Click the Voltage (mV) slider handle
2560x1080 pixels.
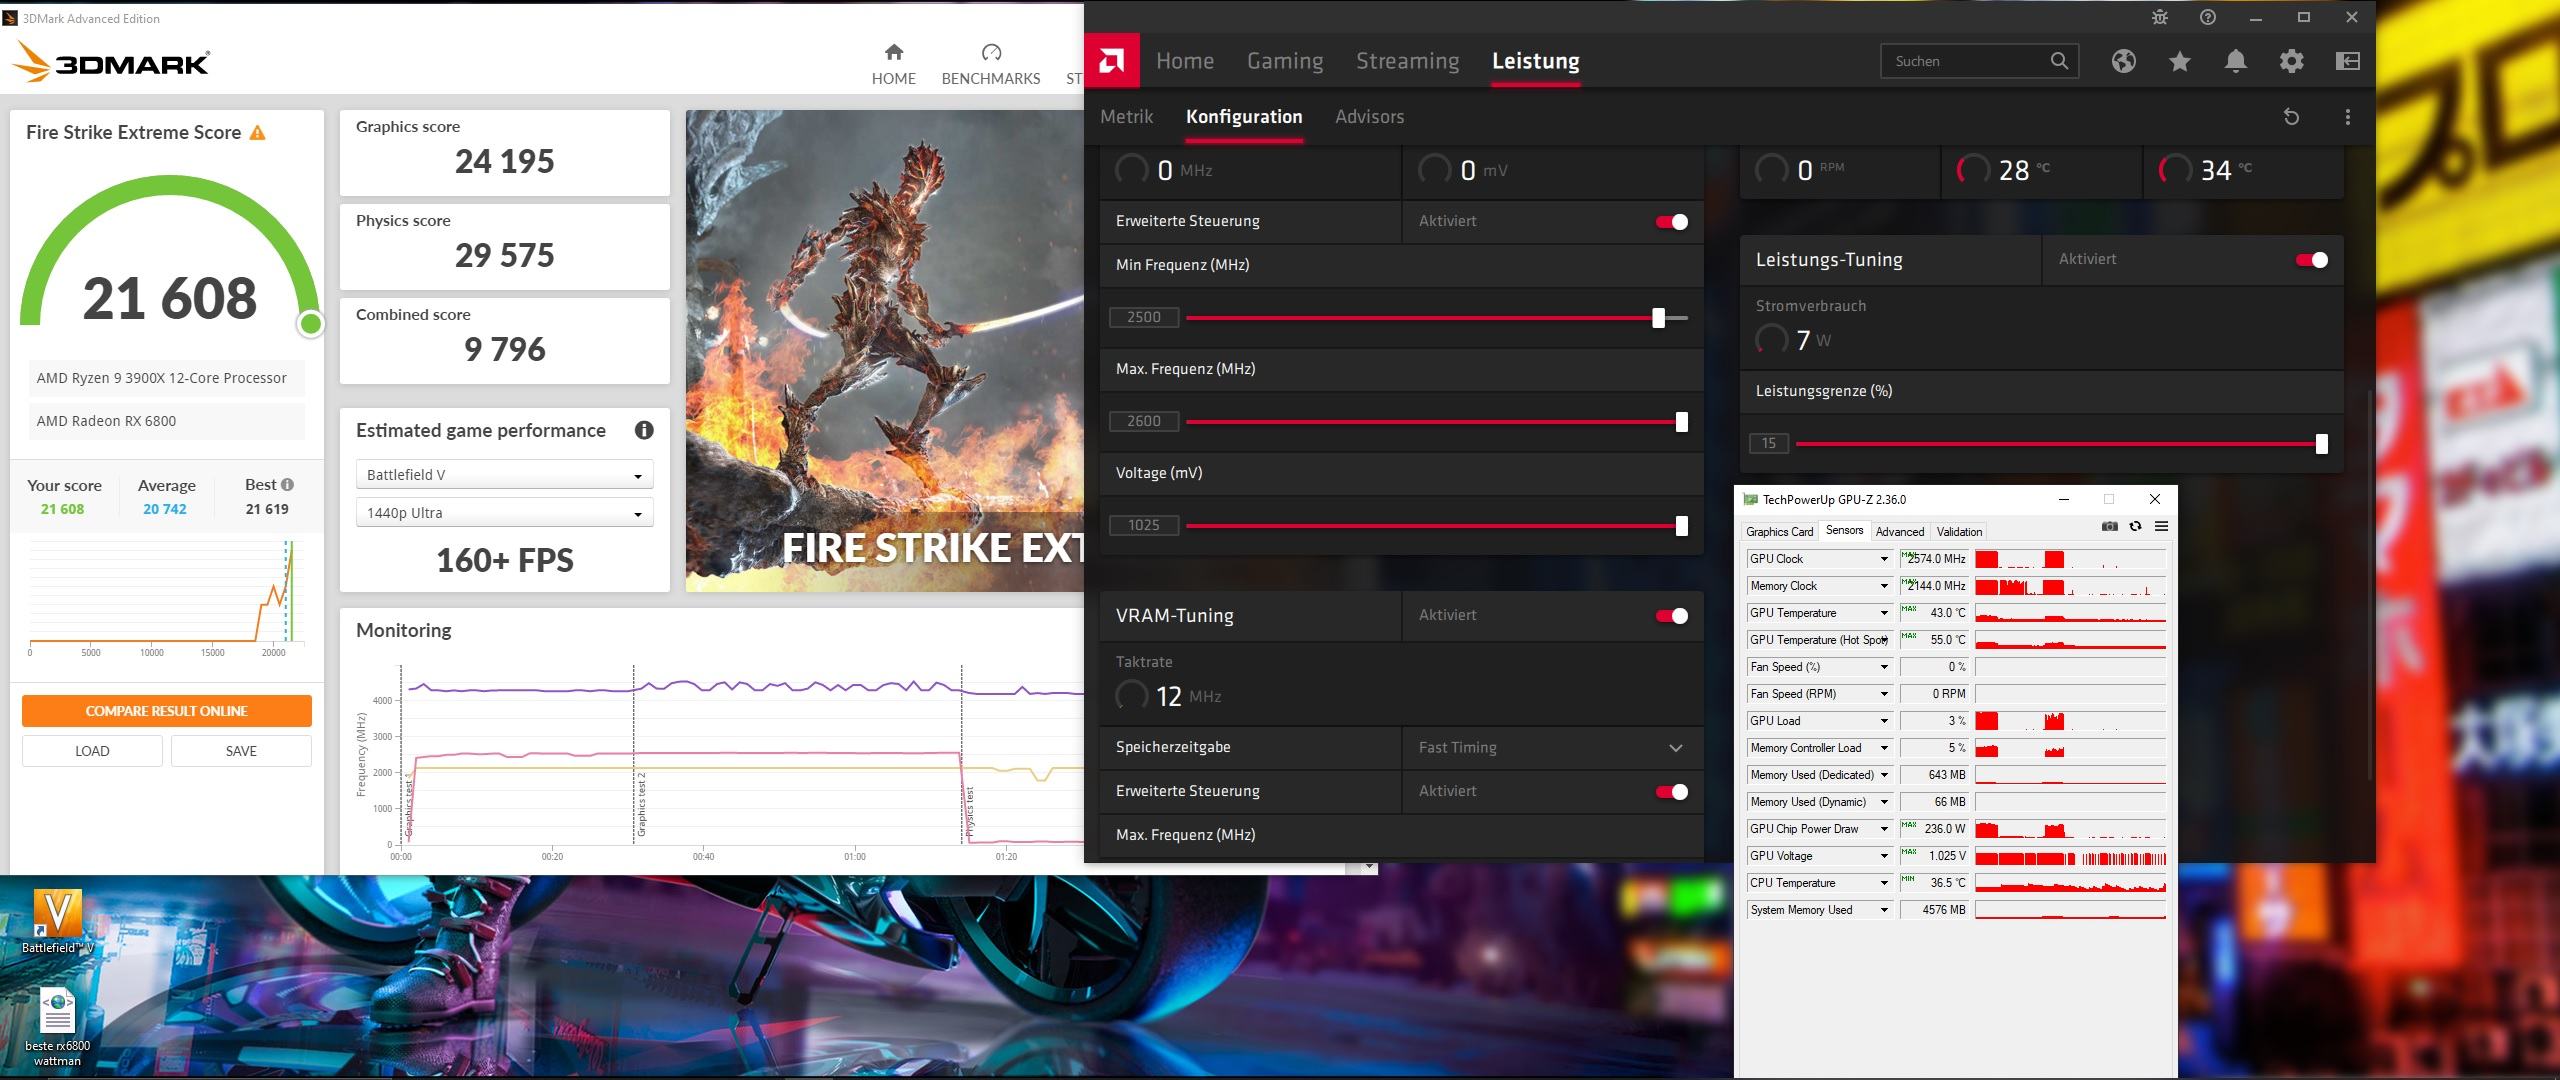coord(1681,526)
